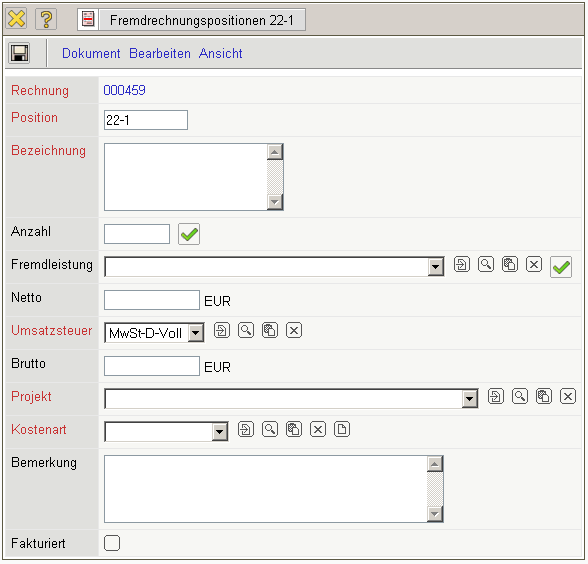Click the Umsatzsteuer field label
This screenshot has height=564, width=588.
52,330
